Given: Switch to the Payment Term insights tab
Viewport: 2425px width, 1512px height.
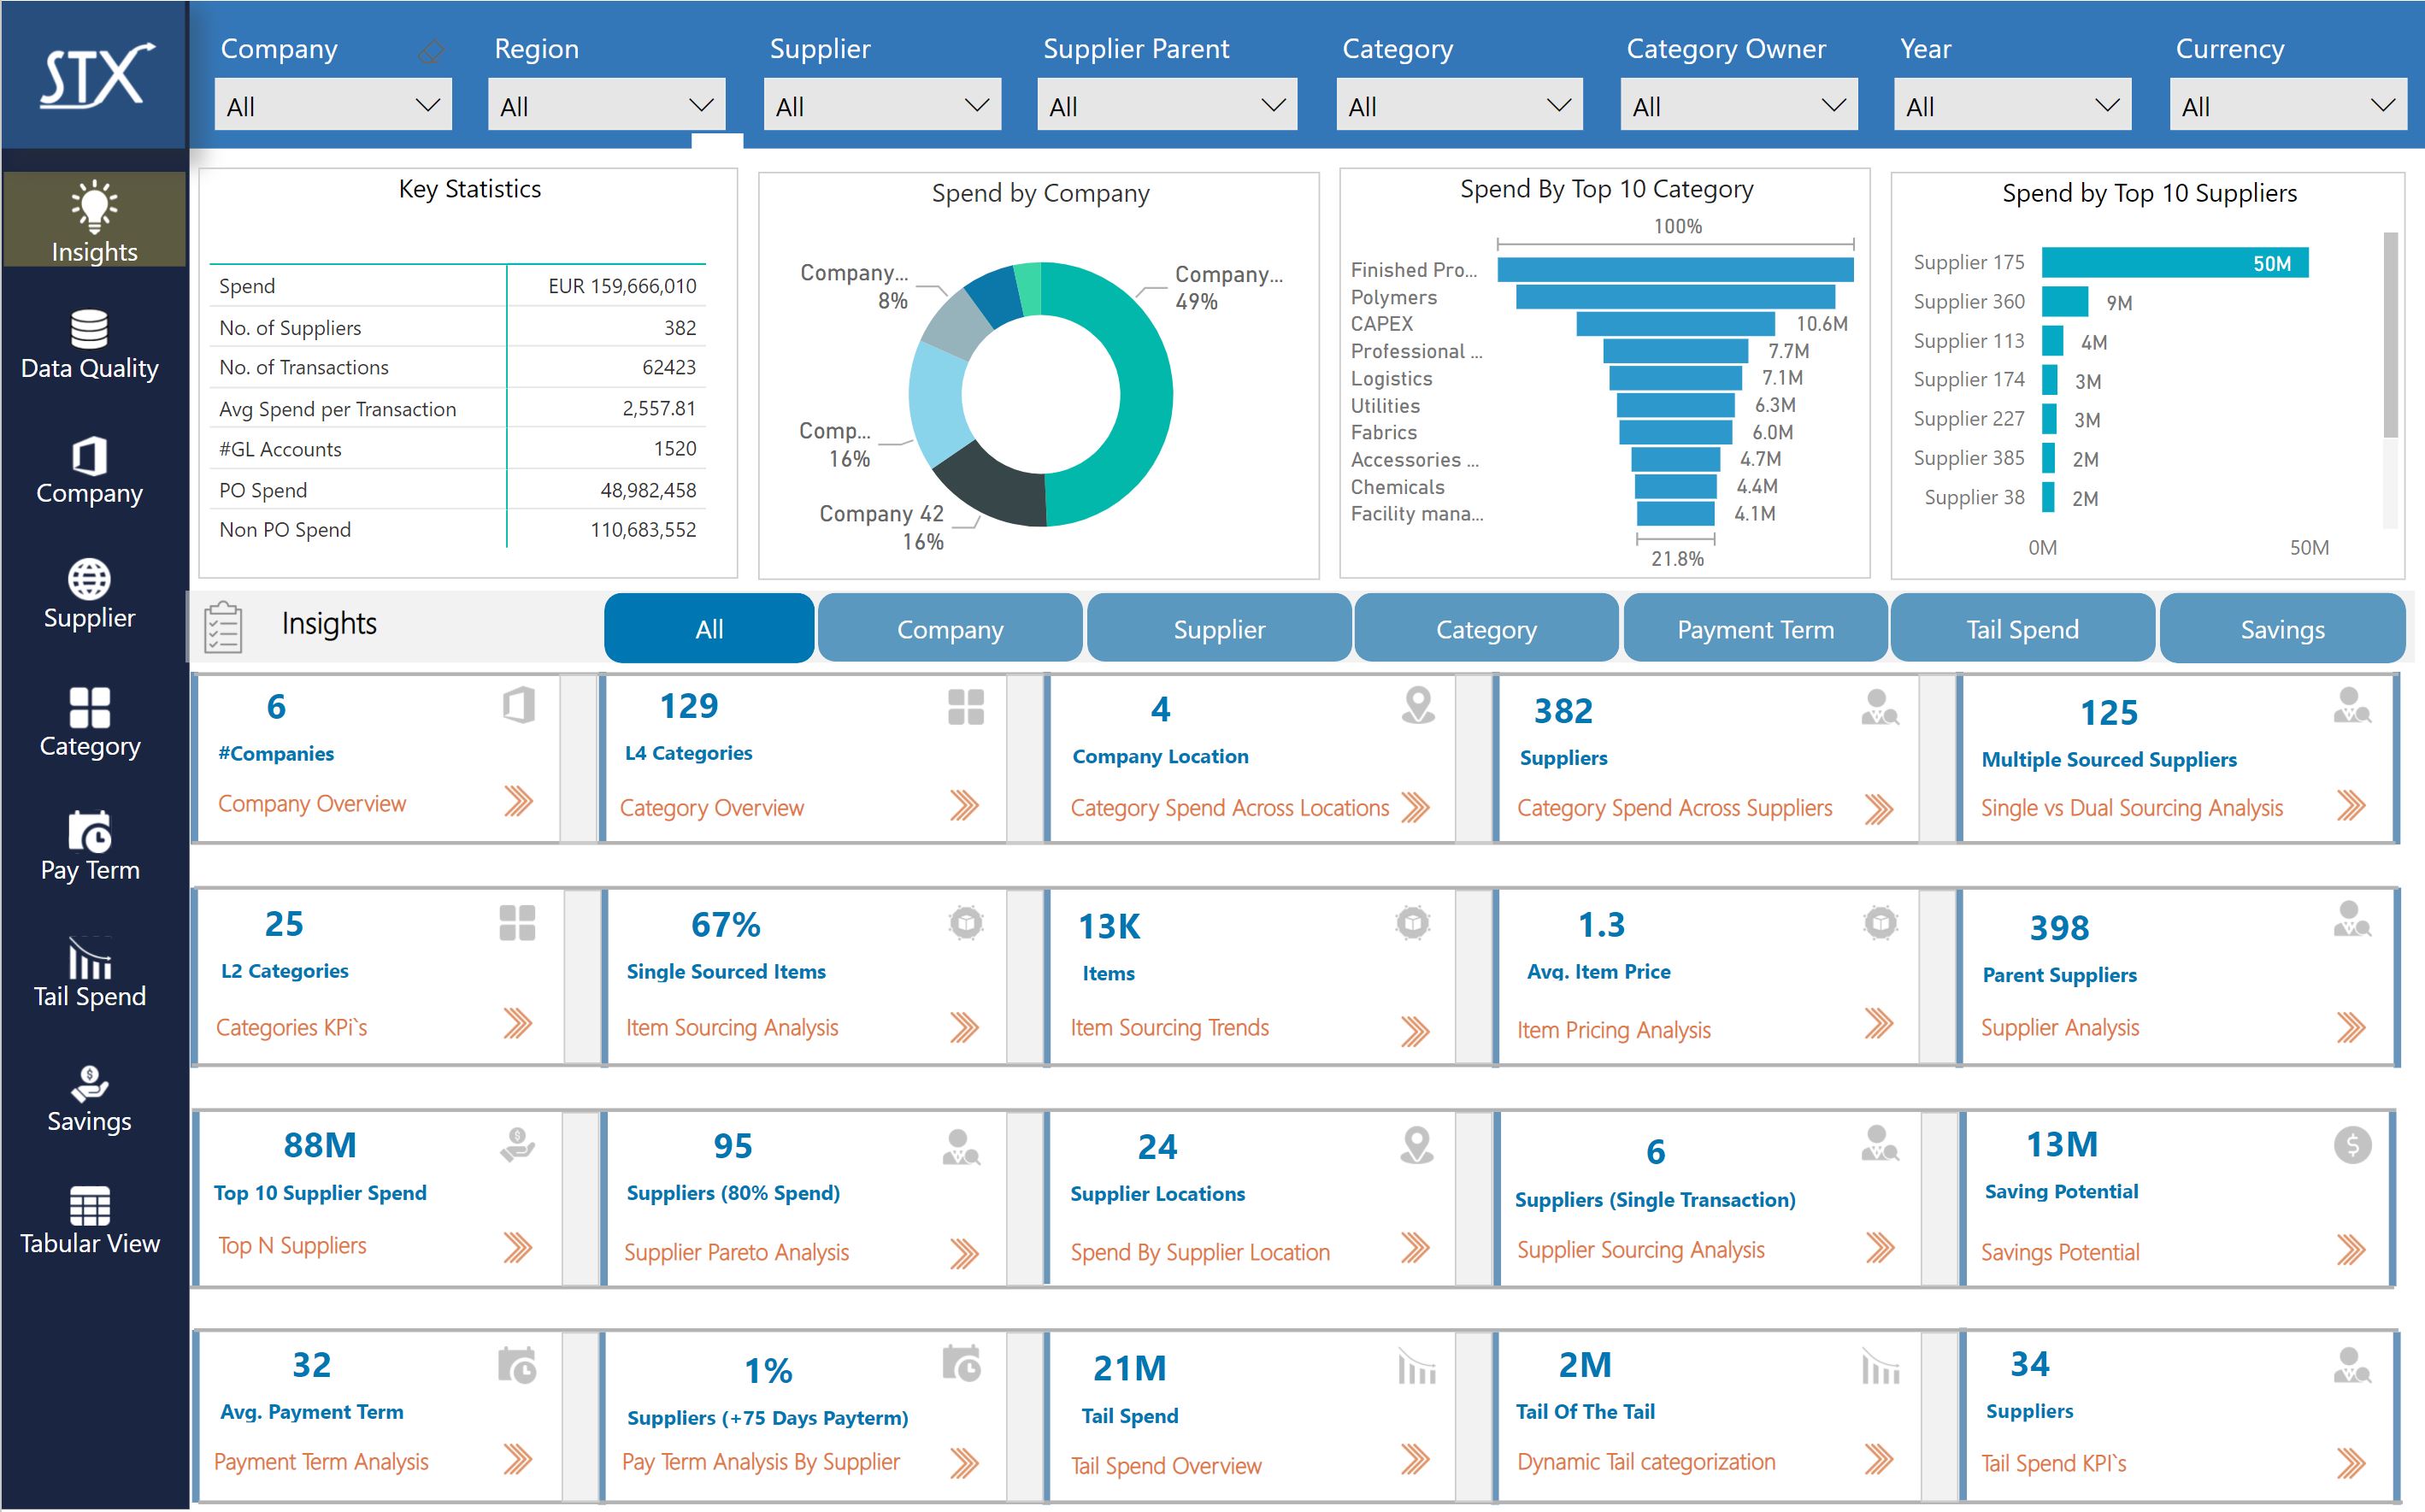Looking at the screenshot, I should coord(1755,629).
